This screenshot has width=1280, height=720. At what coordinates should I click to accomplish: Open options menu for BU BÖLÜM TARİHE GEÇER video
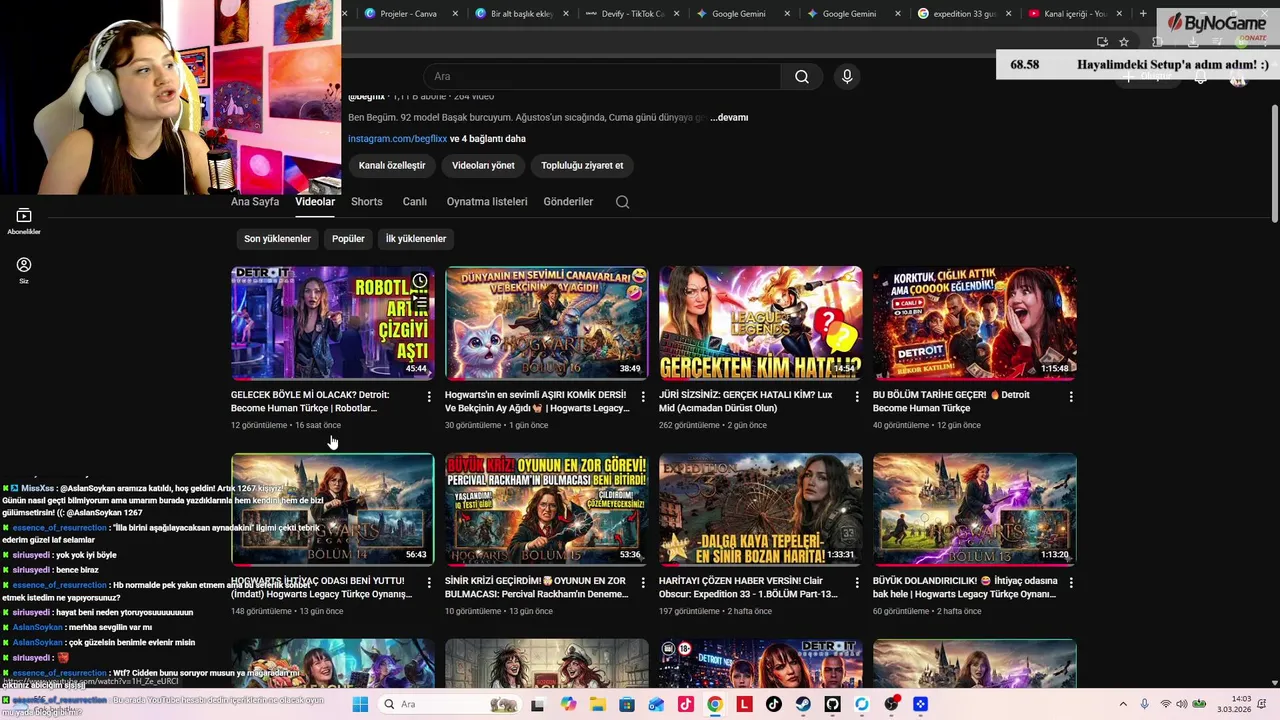point(1071,397)
